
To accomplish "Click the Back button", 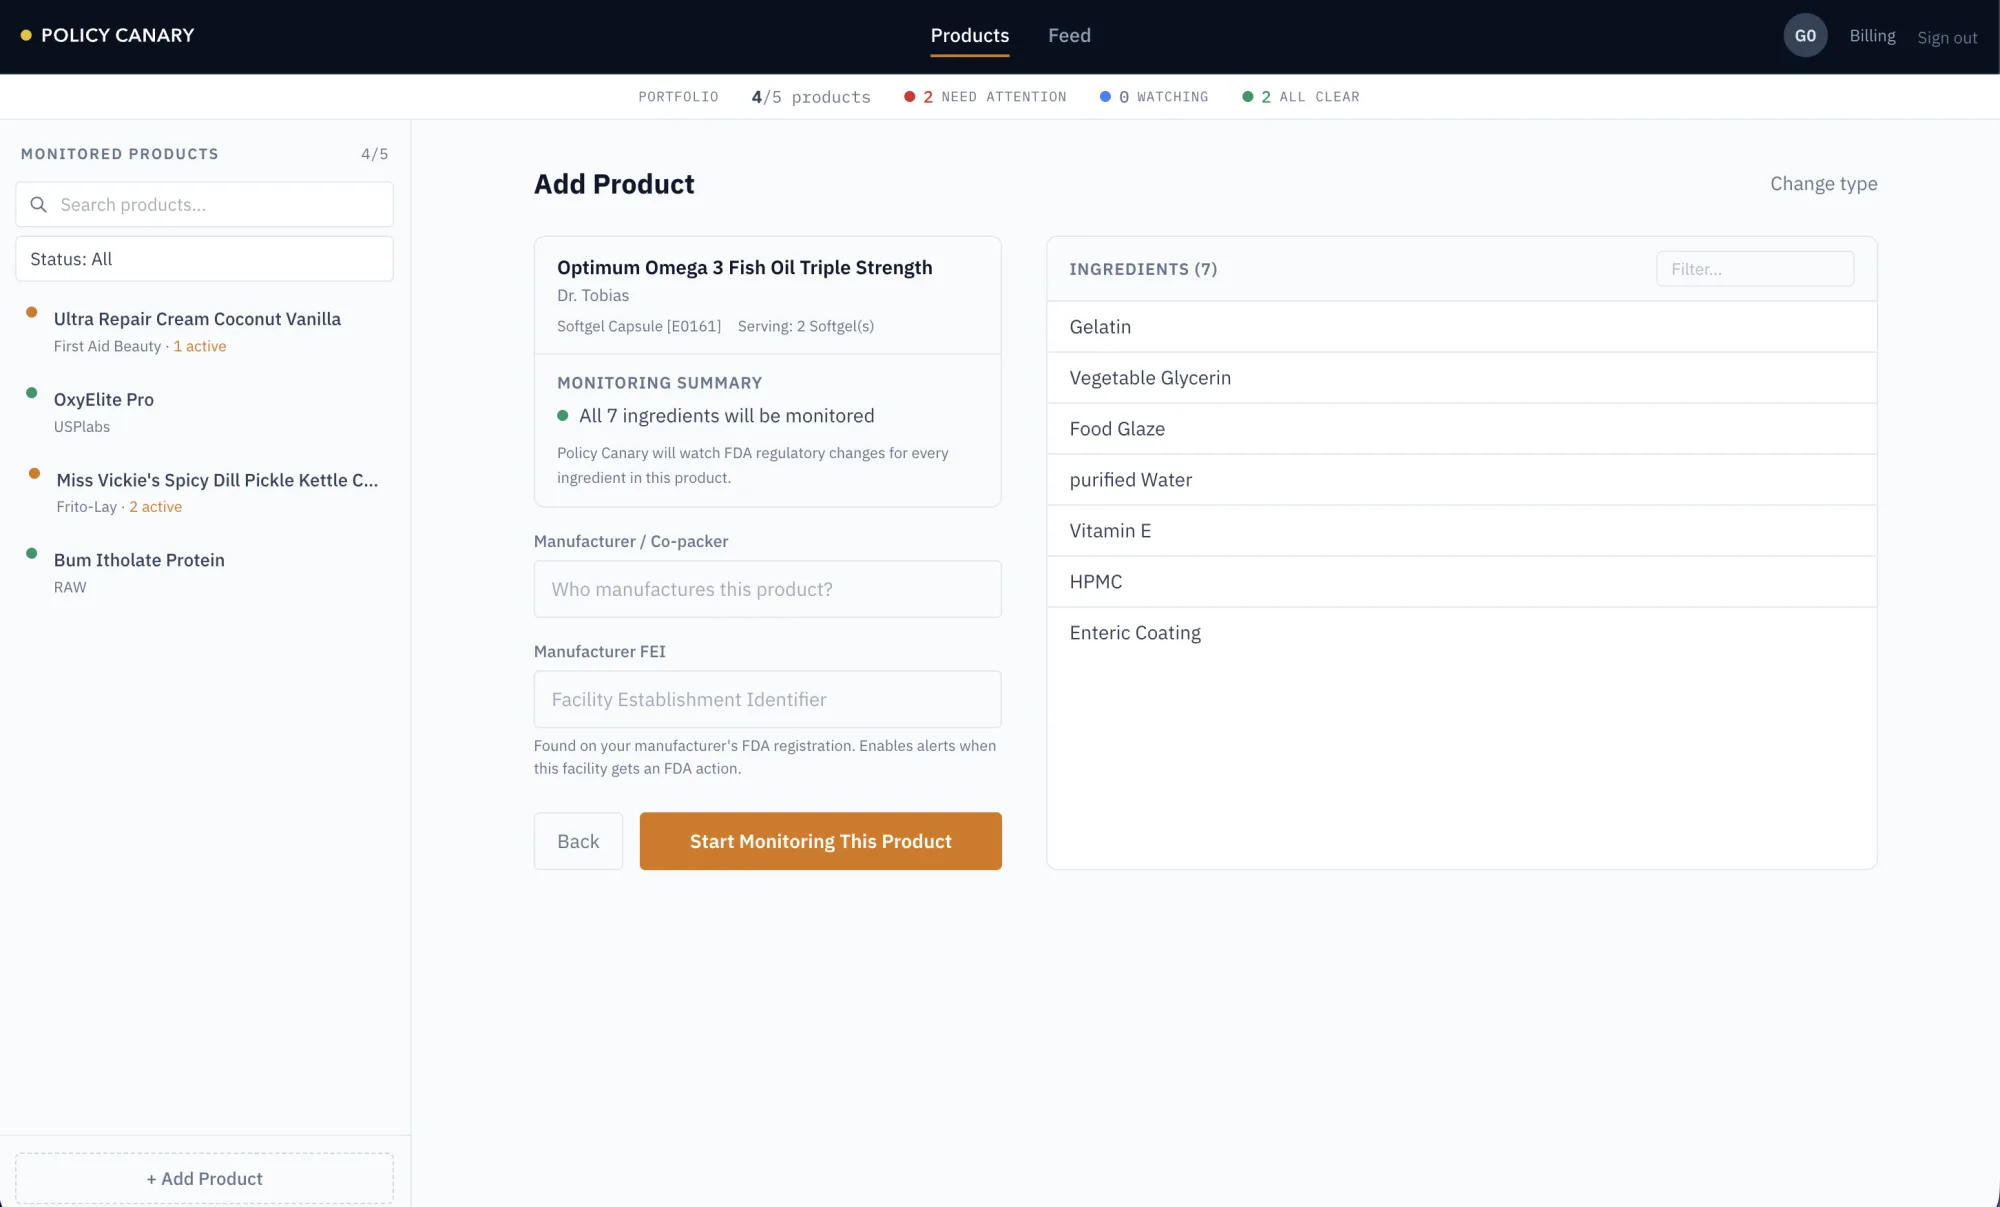I will [x=578, y=841].
